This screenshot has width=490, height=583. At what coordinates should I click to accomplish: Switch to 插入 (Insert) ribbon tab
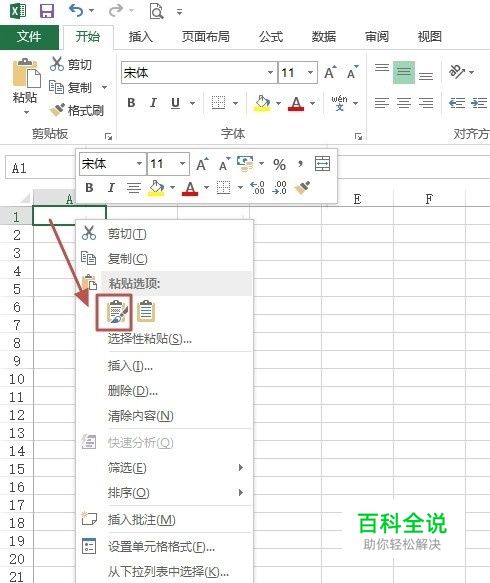coord(141,37)
